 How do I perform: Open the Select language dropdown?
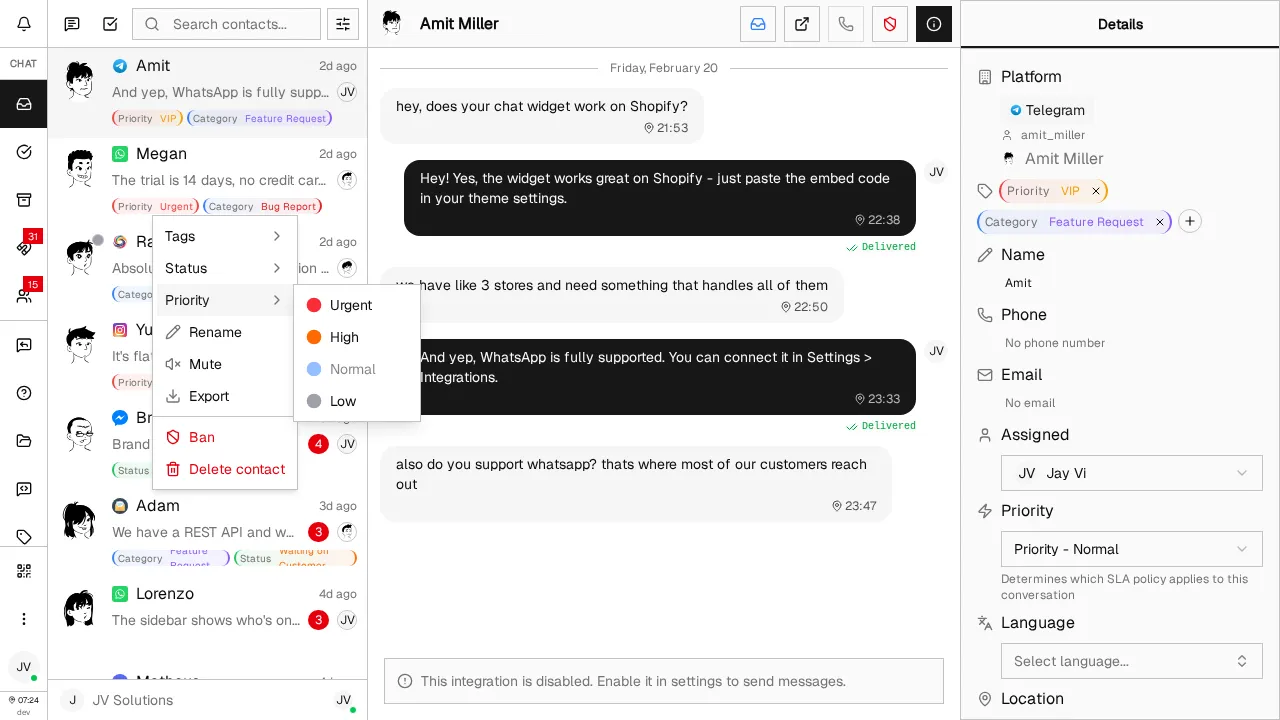click(1131, 661)
